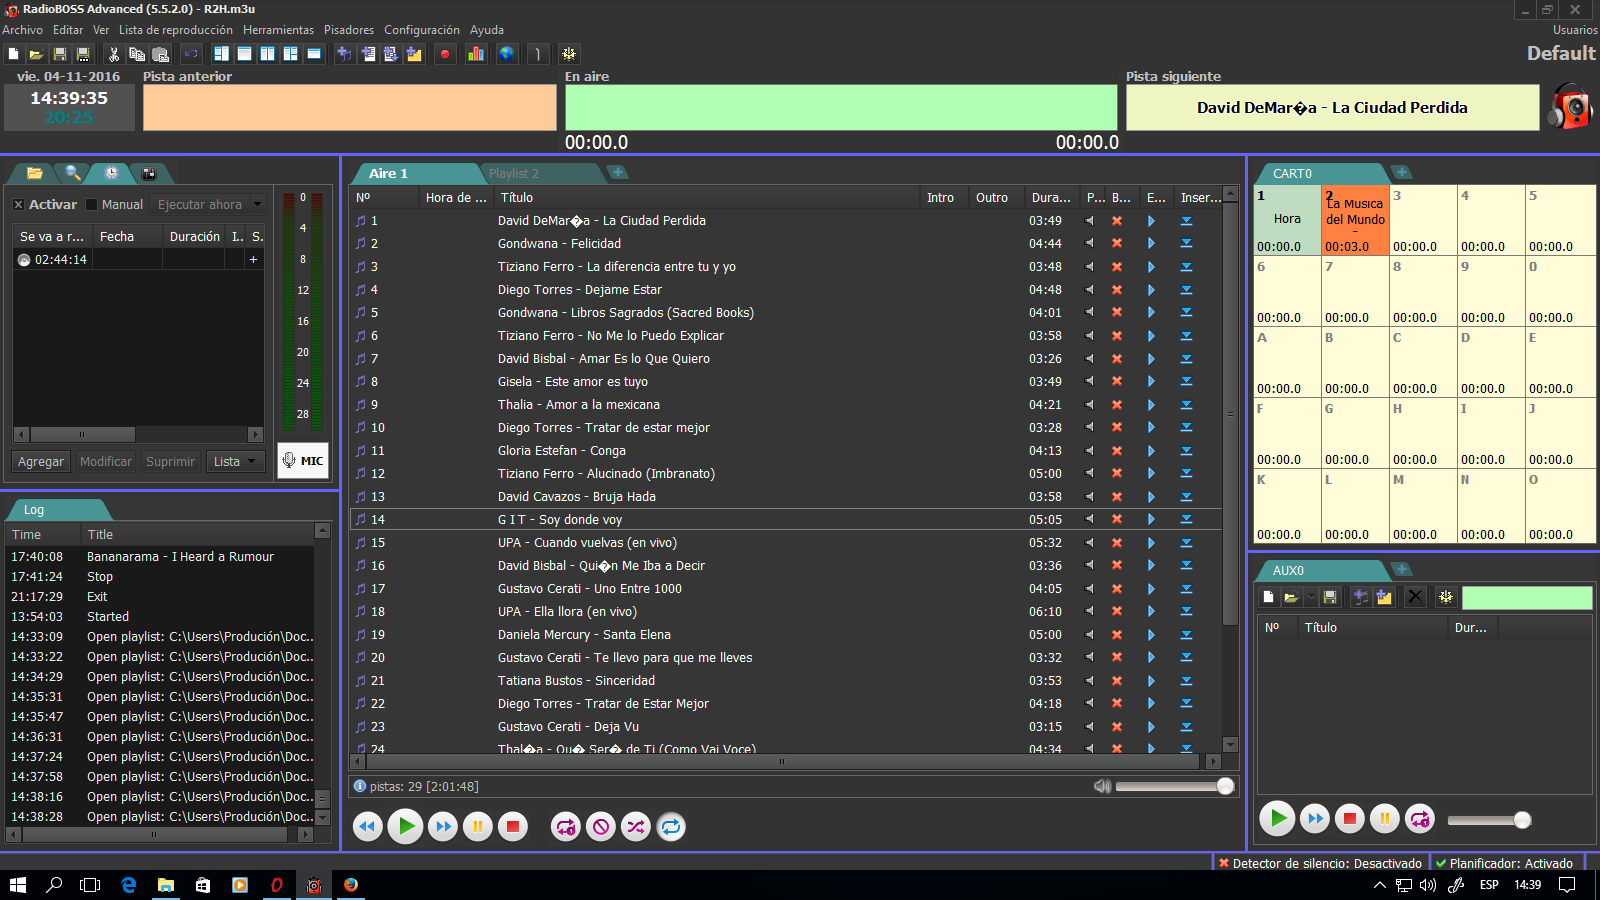This screenshot has height=900, width=1600.
Task: Adjust the main player volume slider
Action: point(1175,786)
